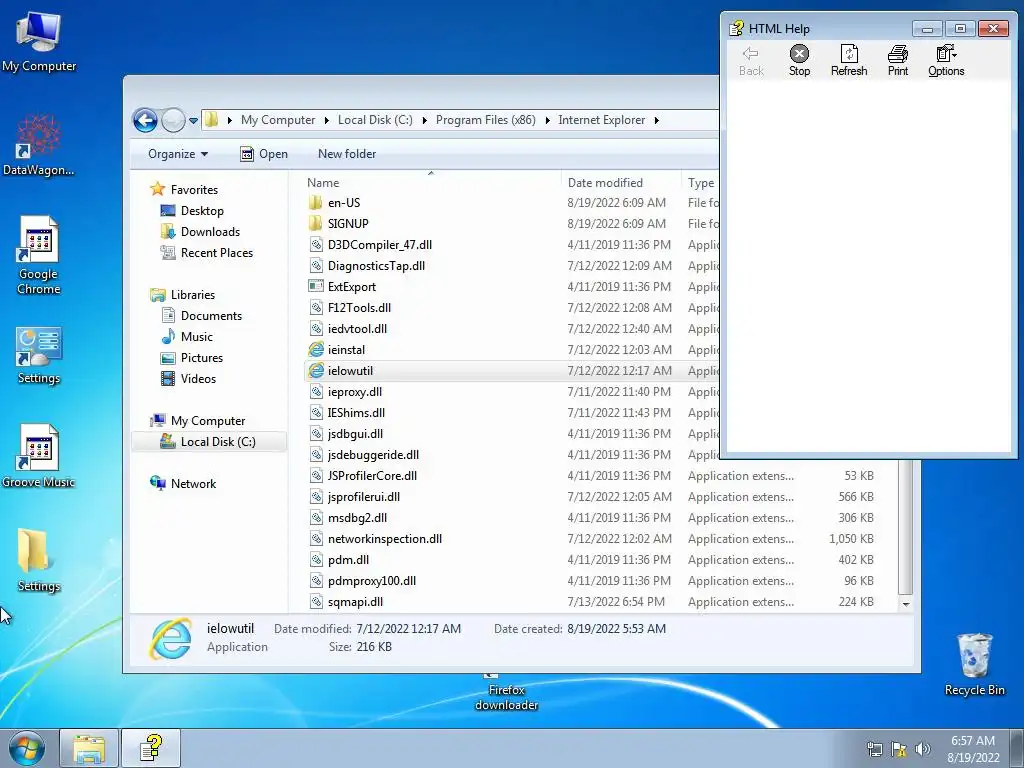
Task: Click the Back arrow in HTML Help
Action: tap(750, 54)
